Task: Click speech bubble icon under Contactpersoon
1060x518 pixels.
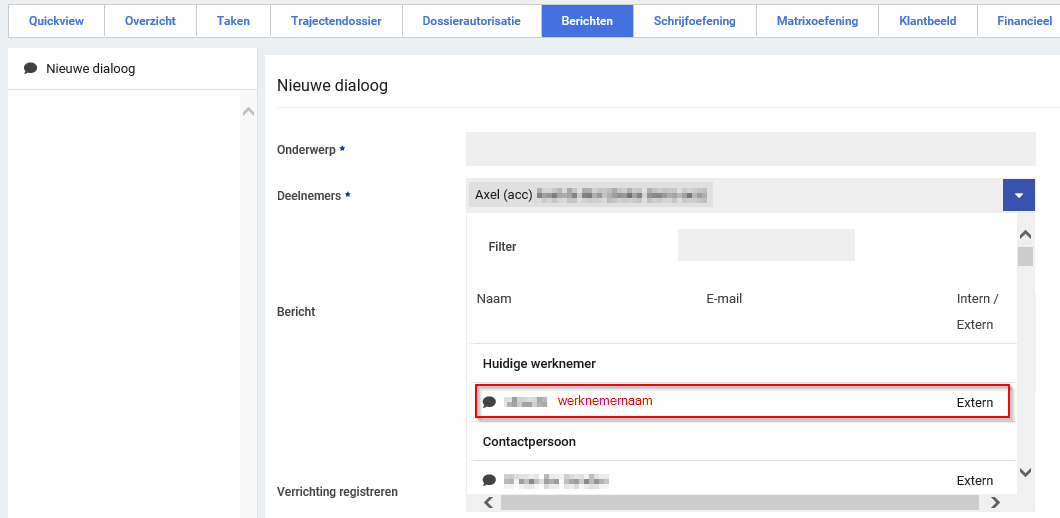Action: point(489,481)
